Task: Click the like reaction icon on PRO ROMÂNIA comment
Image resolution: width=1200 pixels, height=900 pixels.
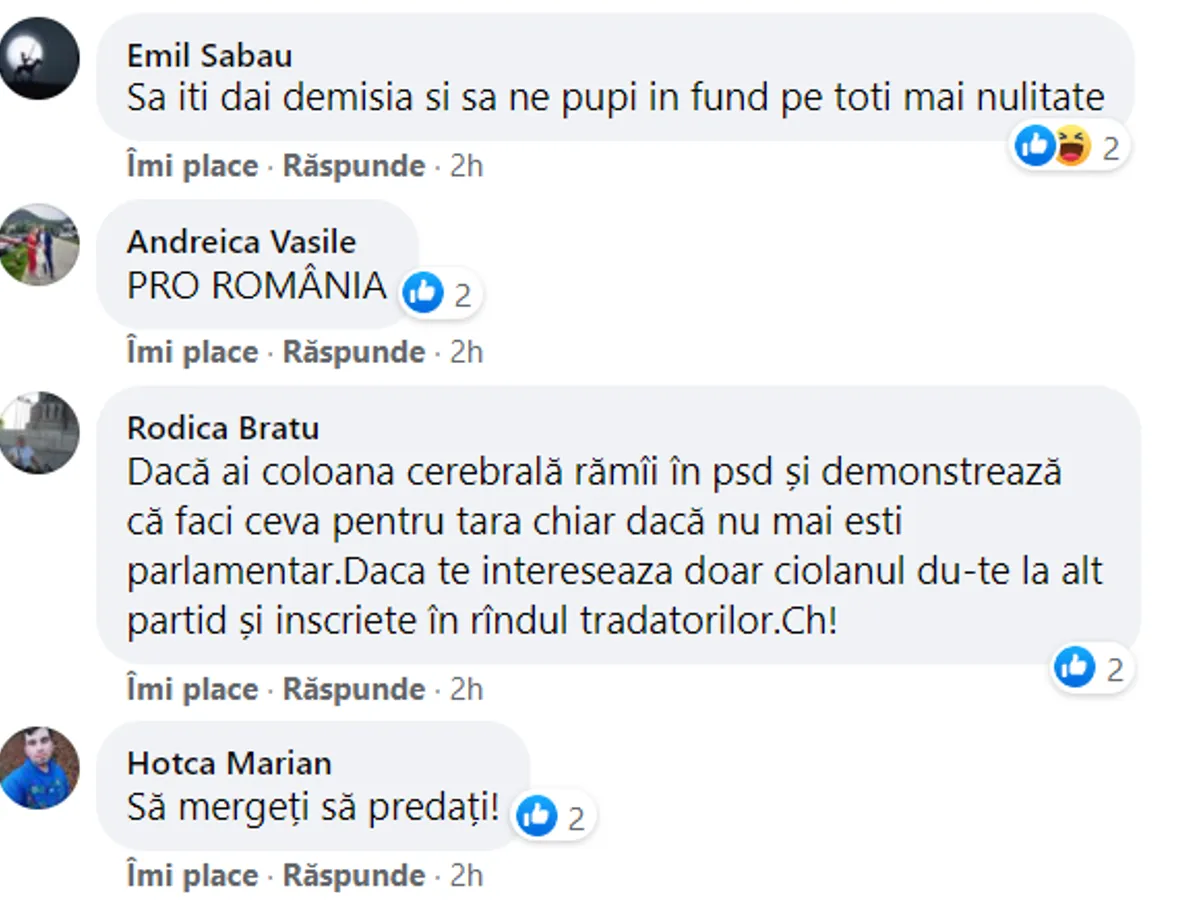Action: coord(424,293)
